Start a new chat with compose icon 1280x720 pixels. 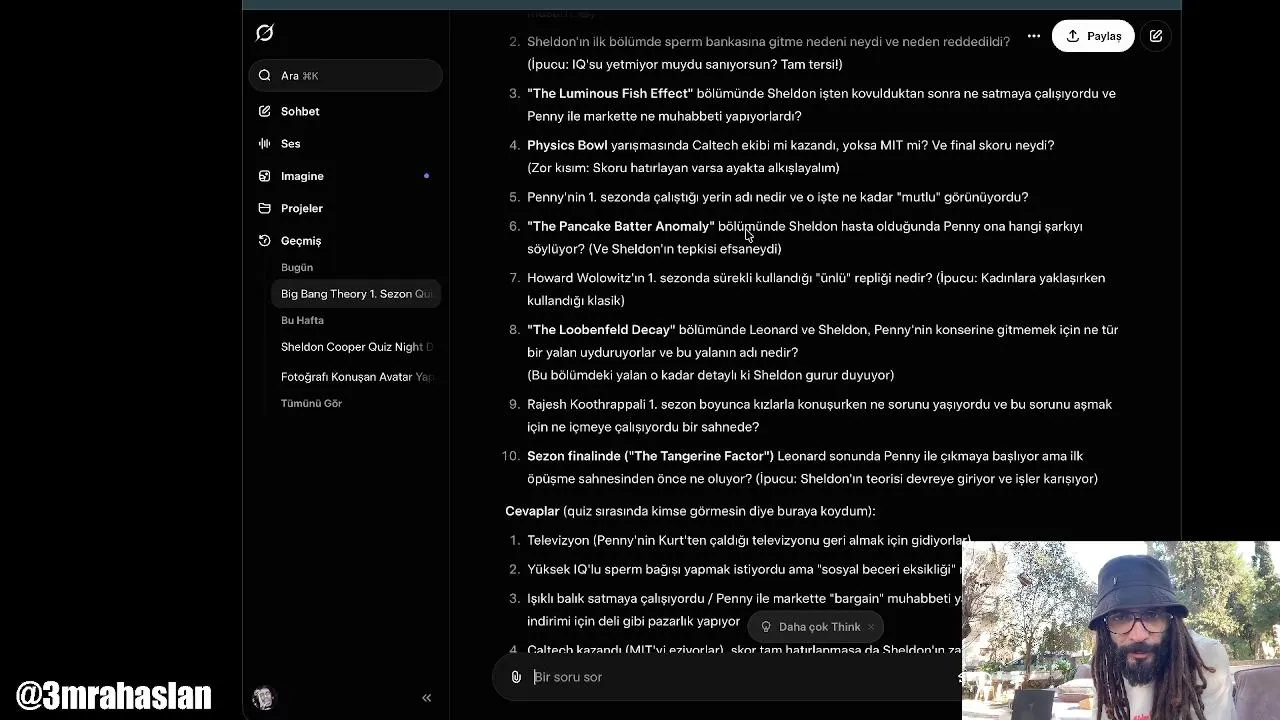point(1156,36)
